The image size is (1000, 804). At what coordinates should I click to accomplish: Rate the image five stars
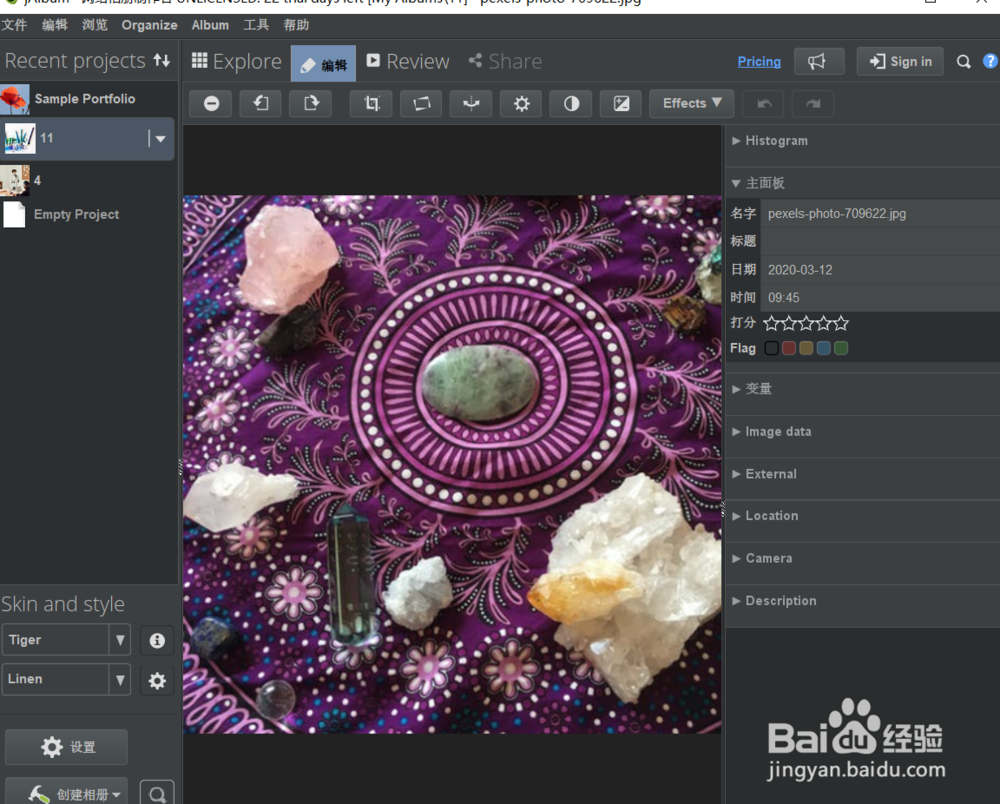(841, 323)
